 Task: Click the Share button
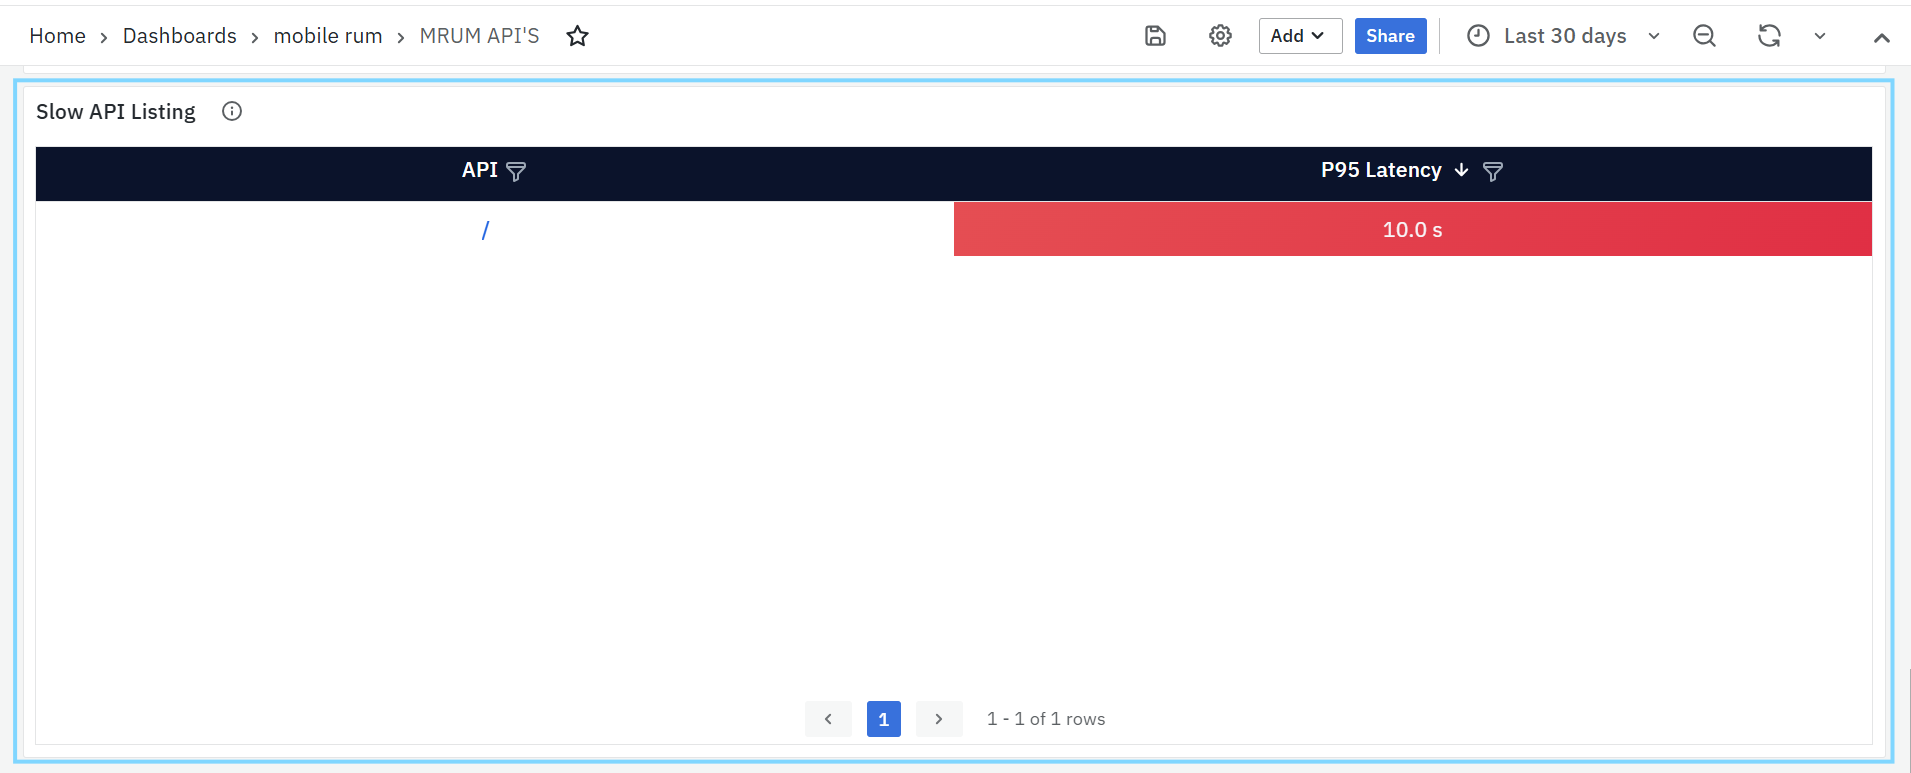point(1390,36)
